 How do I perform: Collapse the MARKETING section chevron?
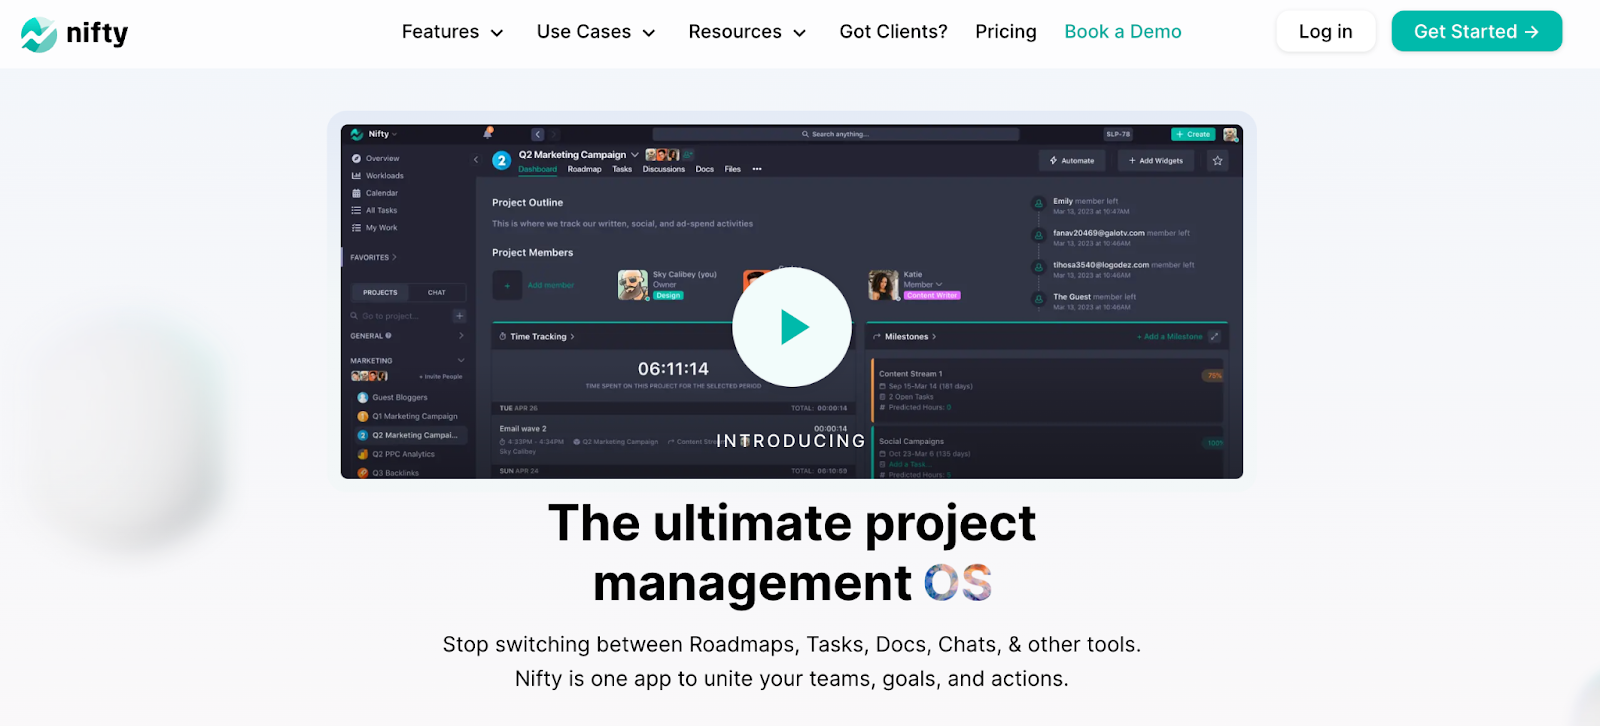tap(461, 360)
